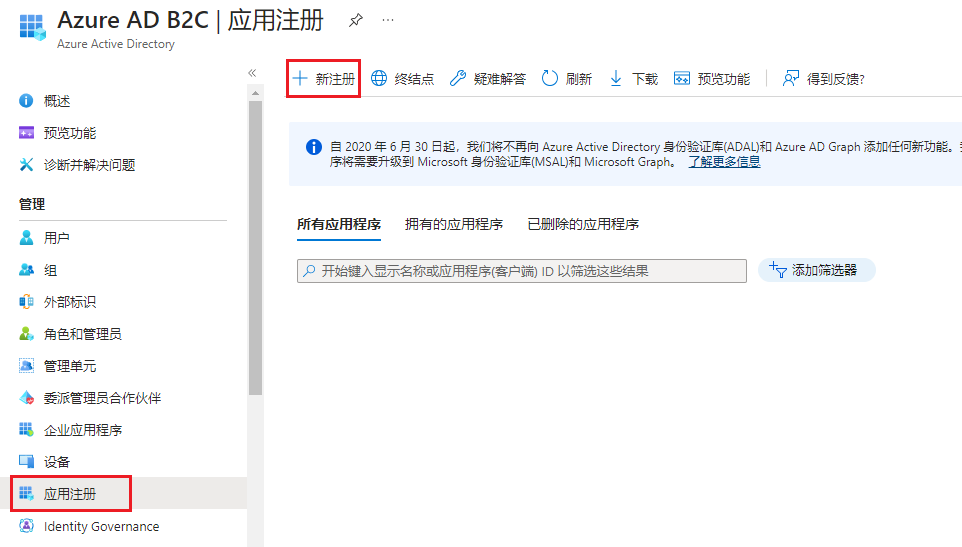
Task: Select the 得到反馈? label
Action: (836, 79)
